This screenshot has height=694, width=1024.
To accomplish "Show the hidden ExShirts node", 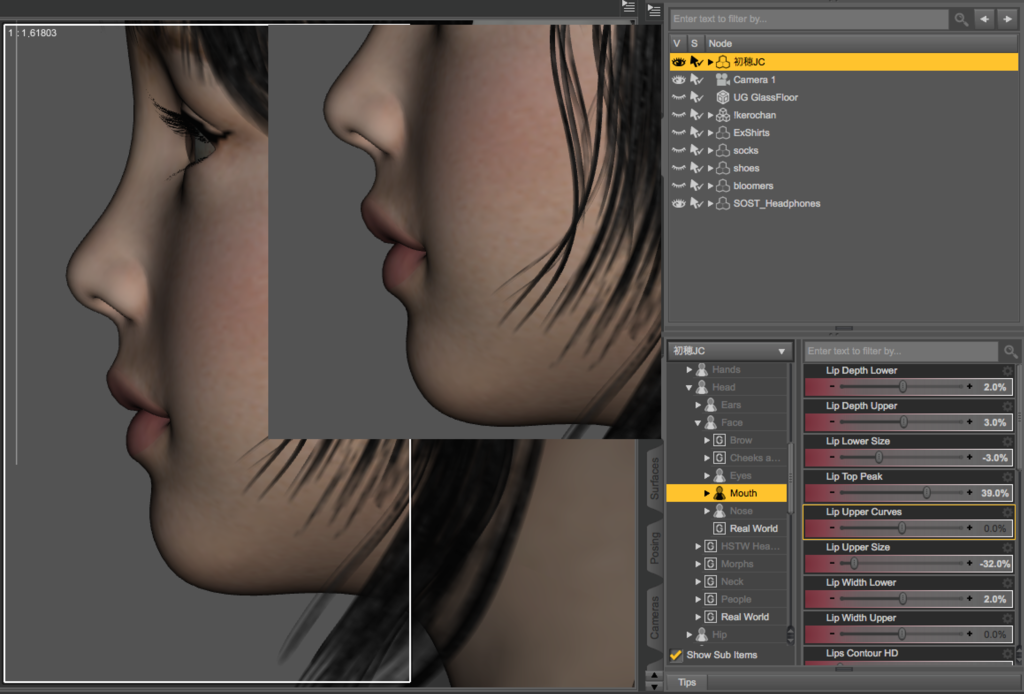I will point(679,133).
